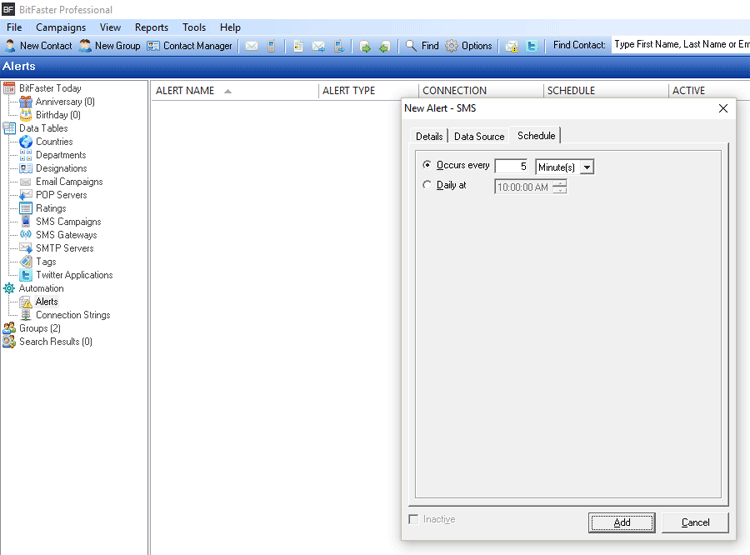This screenshot has width=750, height=555.
Task: Open SMS Campaigns in sidebar
Action: pyautogui.click(x=68, y=222)
